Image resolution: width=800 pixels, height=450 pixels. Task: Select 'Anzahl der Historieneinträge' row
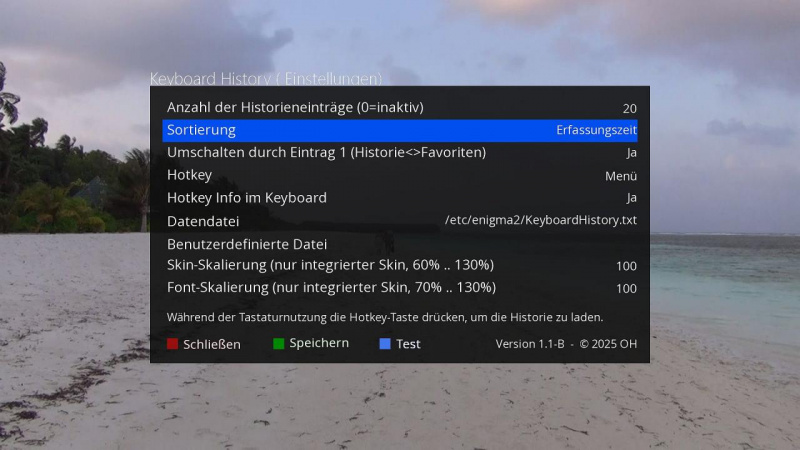[399, 108]
